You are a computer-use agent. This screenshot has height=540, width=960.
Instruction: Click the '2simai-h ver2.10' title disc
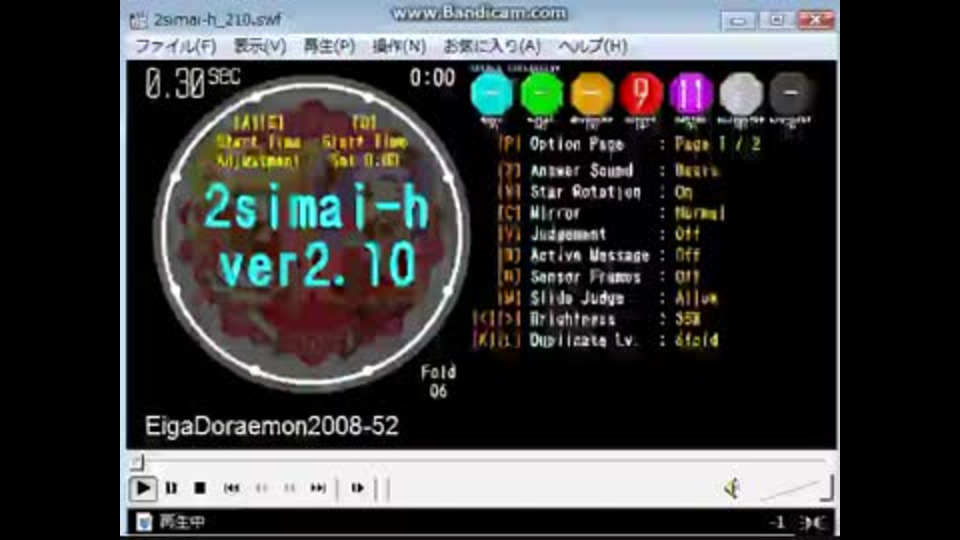tap(312, 234)
